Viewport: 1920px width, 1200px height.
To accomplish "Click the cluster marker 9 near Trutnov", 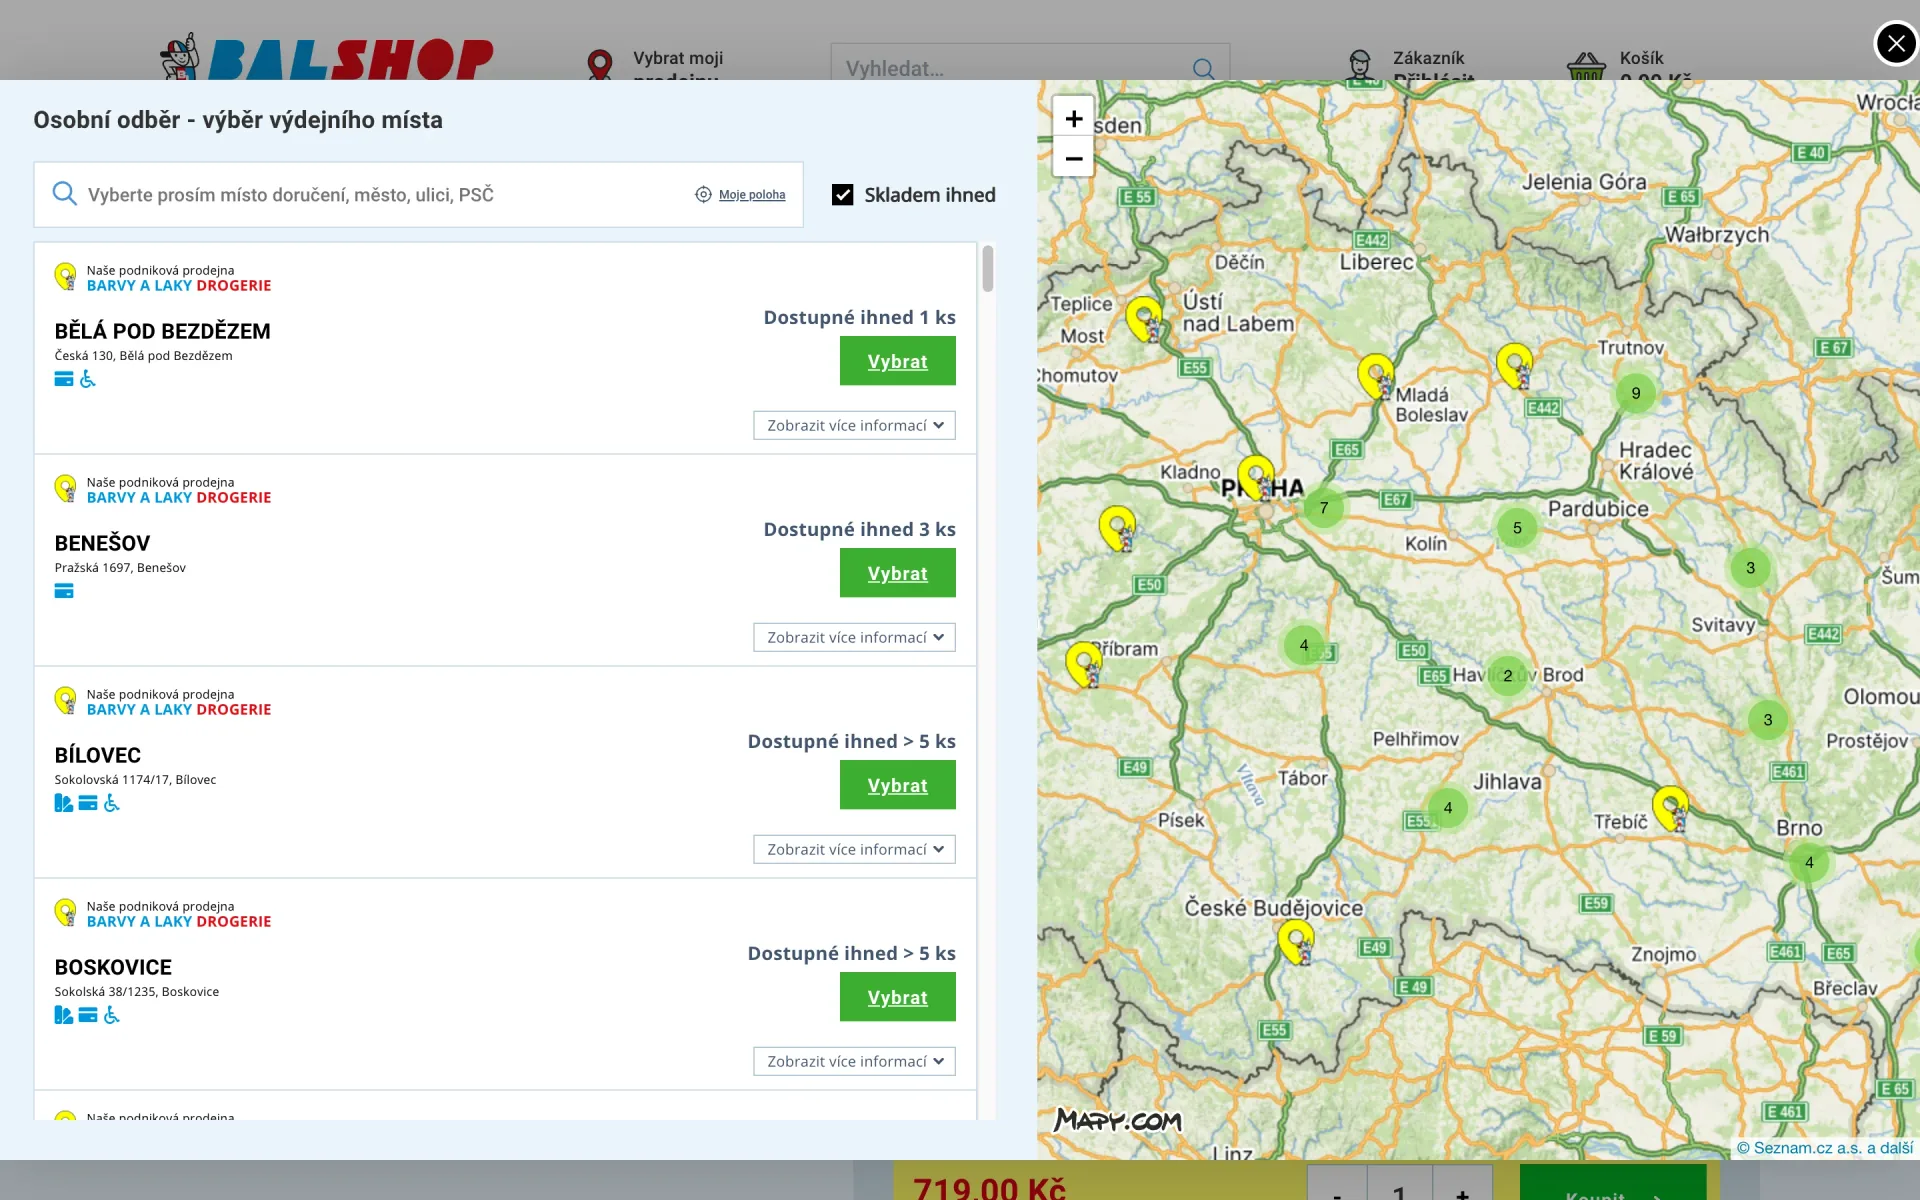I will pyautogui.click(x=1636, y=393).
